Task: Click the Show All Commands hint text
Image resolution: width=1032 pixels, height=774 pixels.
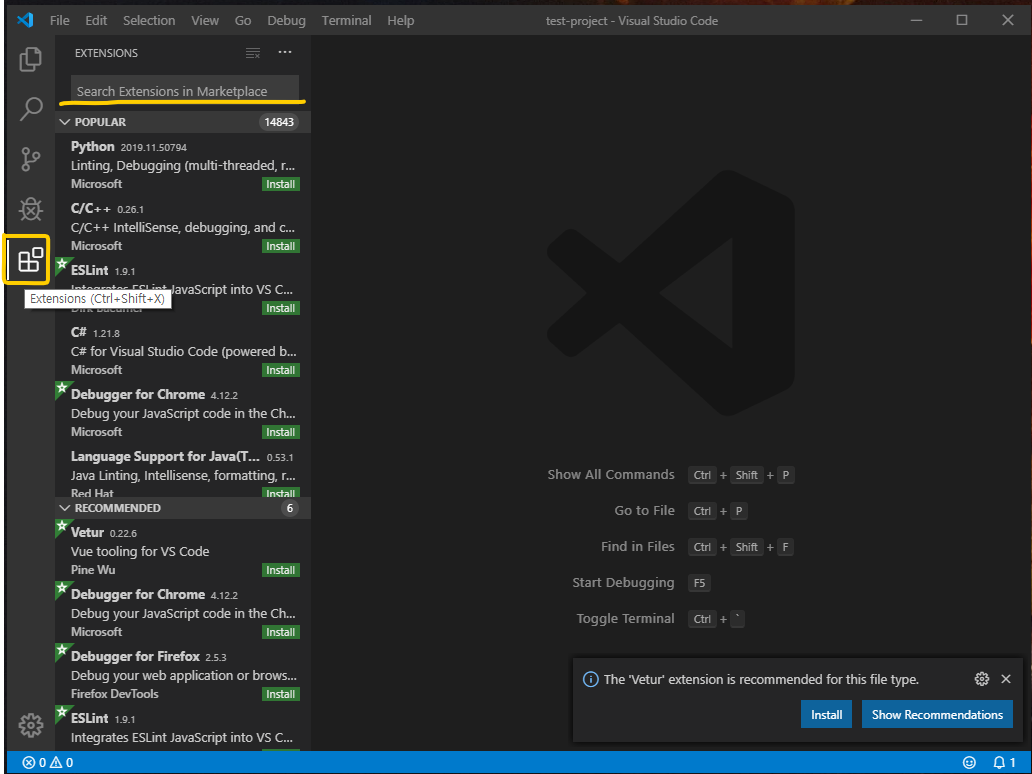Action: tap(611, 475)
